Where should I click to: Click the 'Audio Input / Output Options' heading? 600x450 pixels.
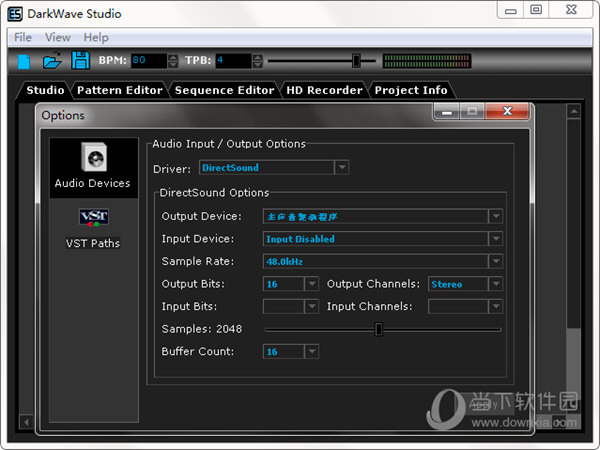tap(229, 144)
